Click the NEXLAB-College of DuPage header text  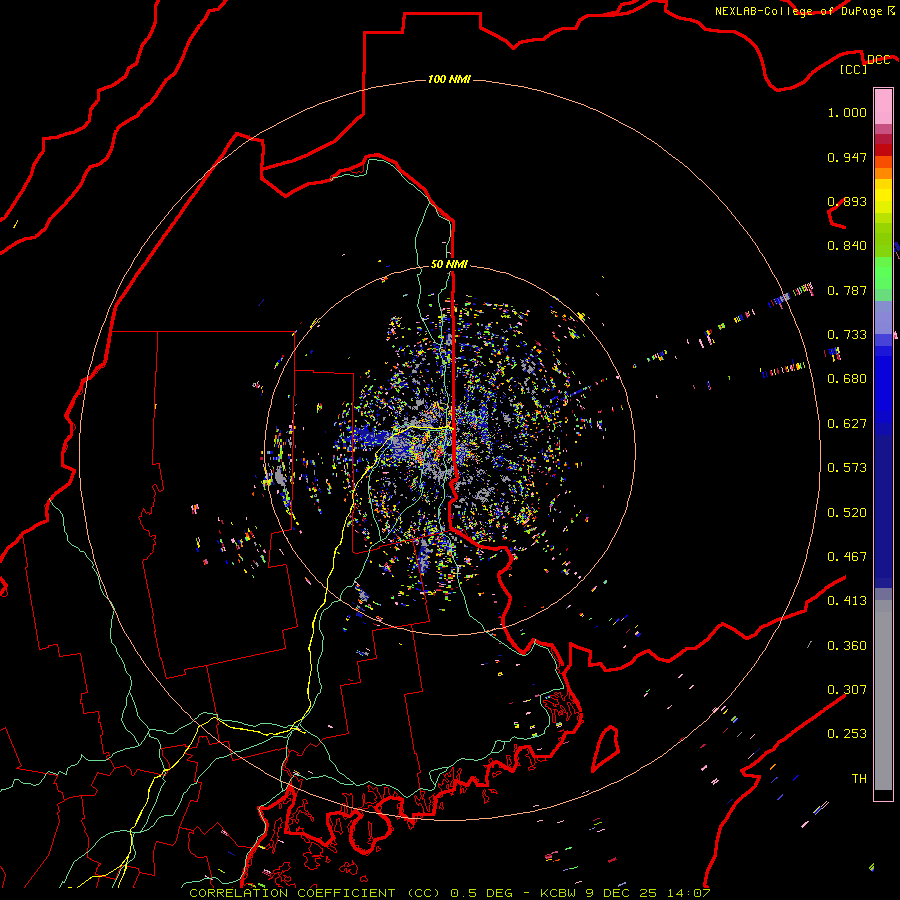click(x=805, y=11)
